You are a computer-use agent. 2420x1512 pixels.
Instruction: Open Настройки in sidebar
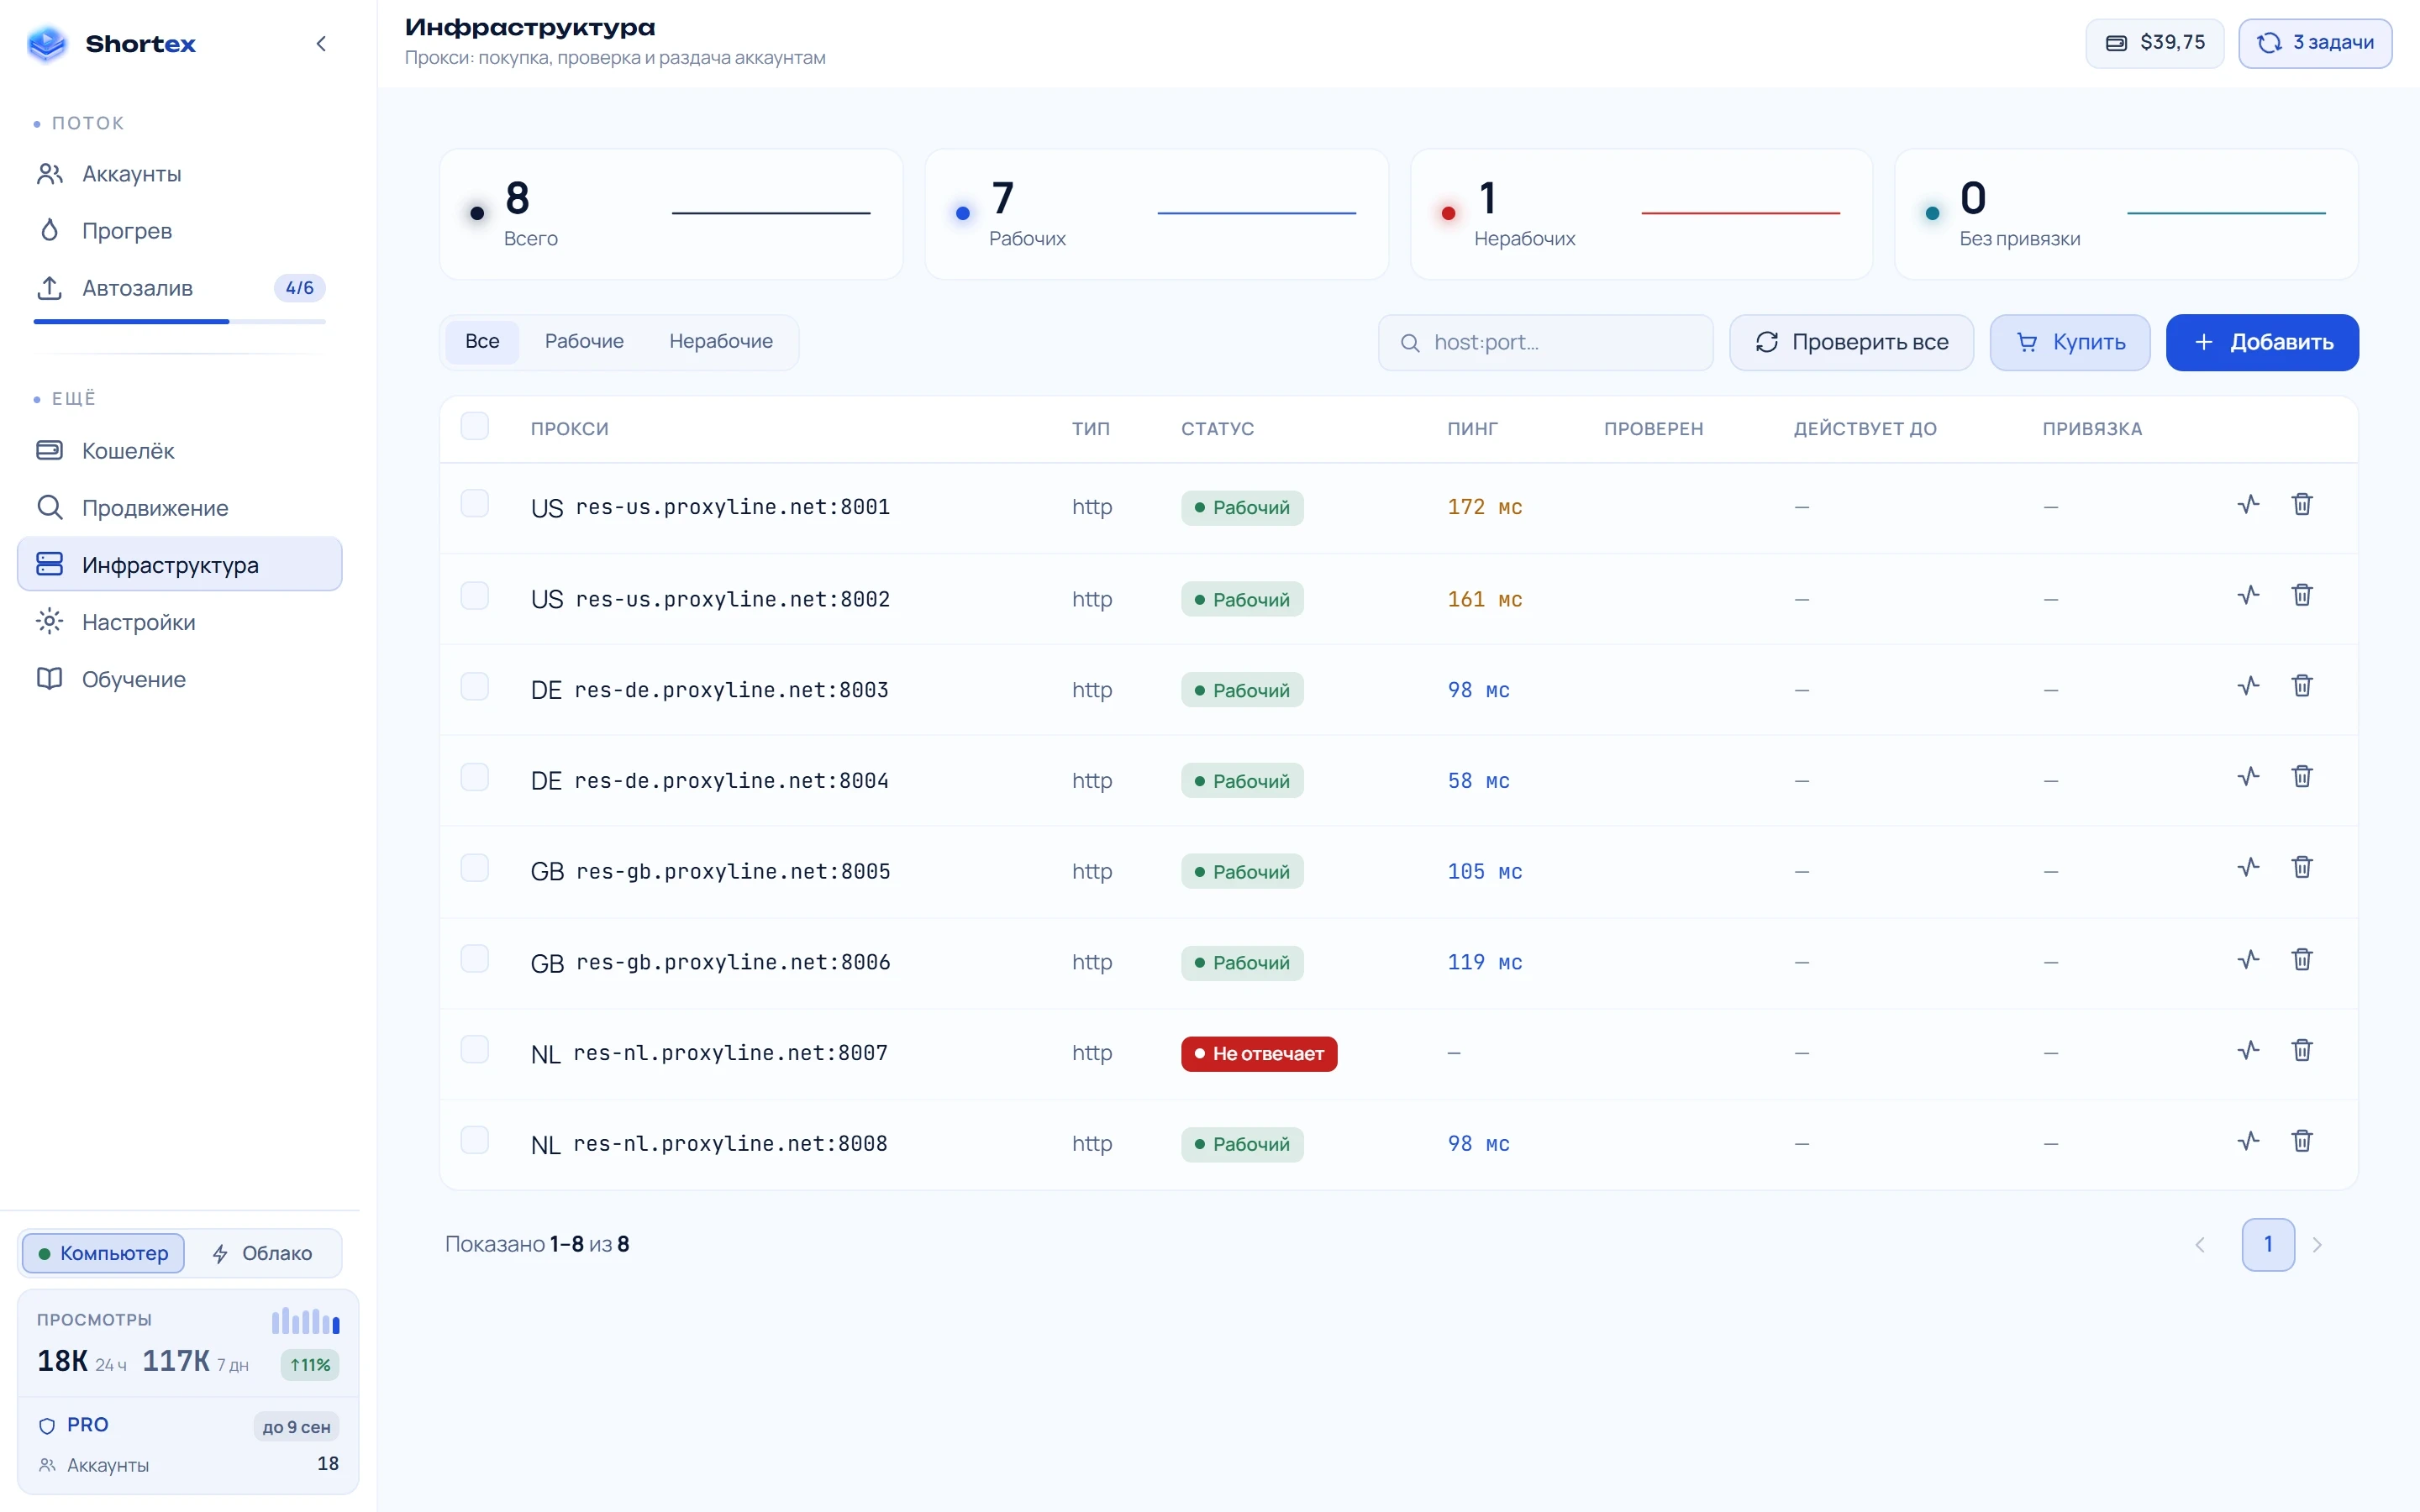pyautogui.click(x=180, y=622)
